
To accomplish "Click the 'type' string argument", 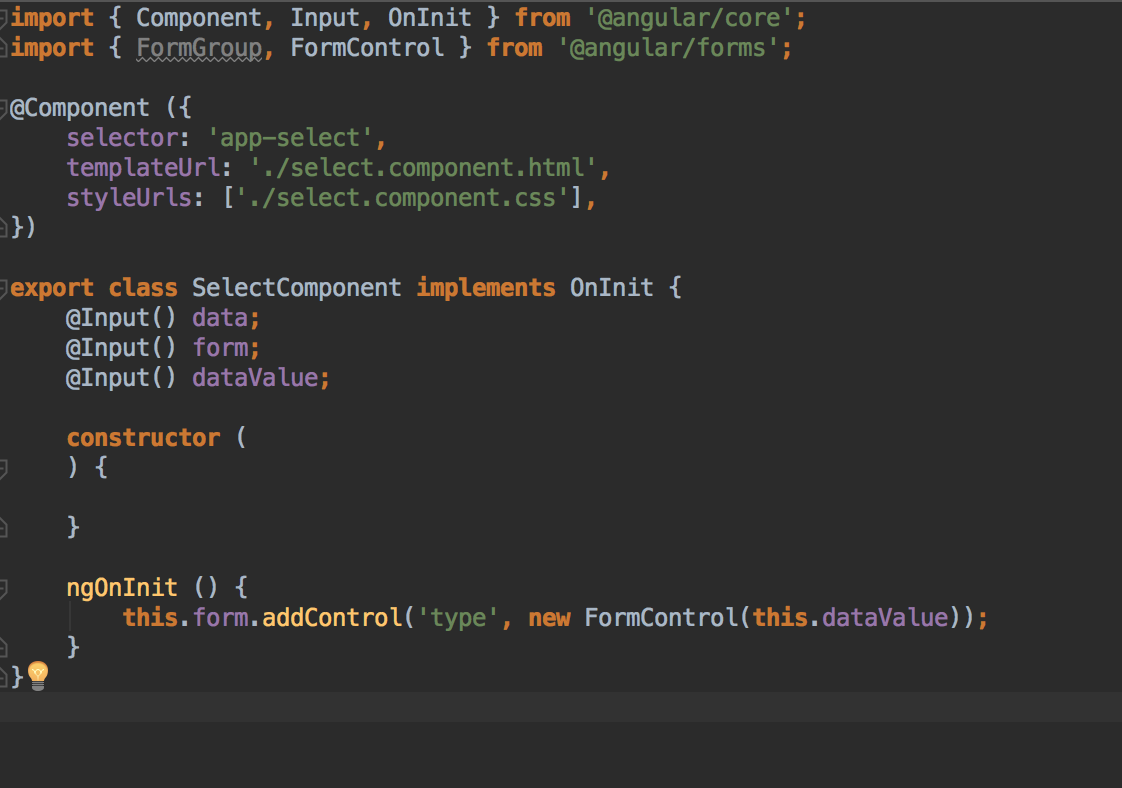I will 458,618.
